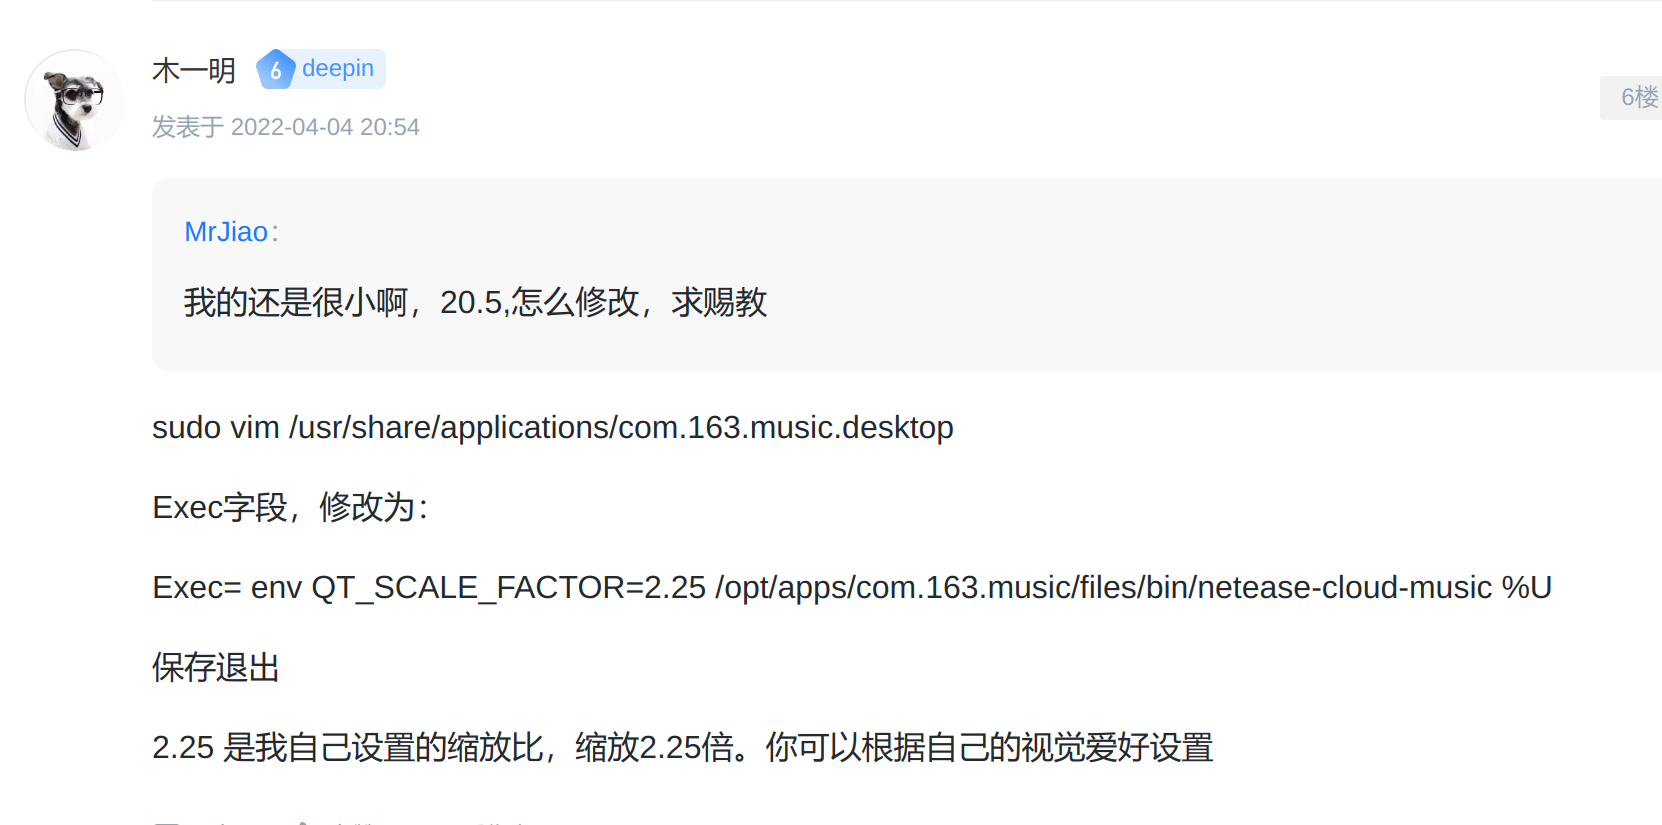This screenshot has width=1662, height=825.
Task: Click the level 6 pentagon badge icon
Action: click(275, 70)
